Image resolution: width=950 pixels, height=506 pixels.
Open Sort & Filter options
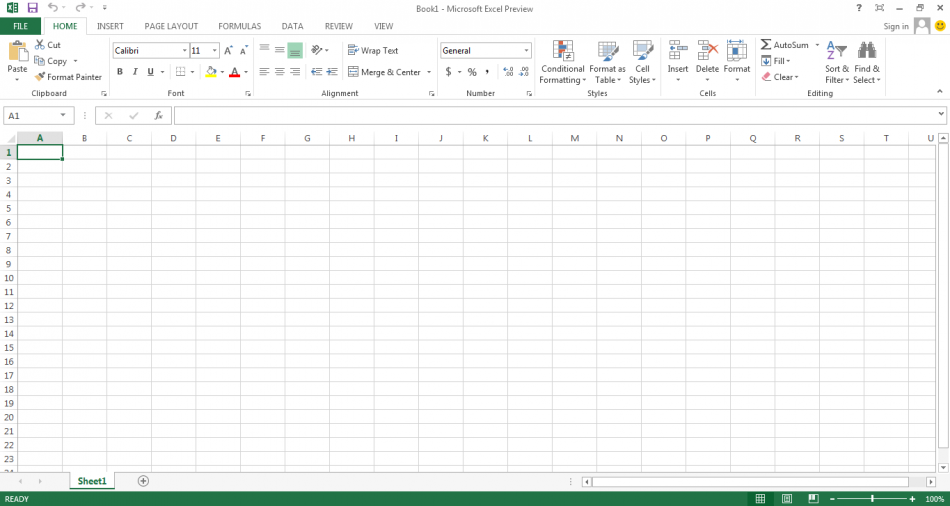point(837,62)
